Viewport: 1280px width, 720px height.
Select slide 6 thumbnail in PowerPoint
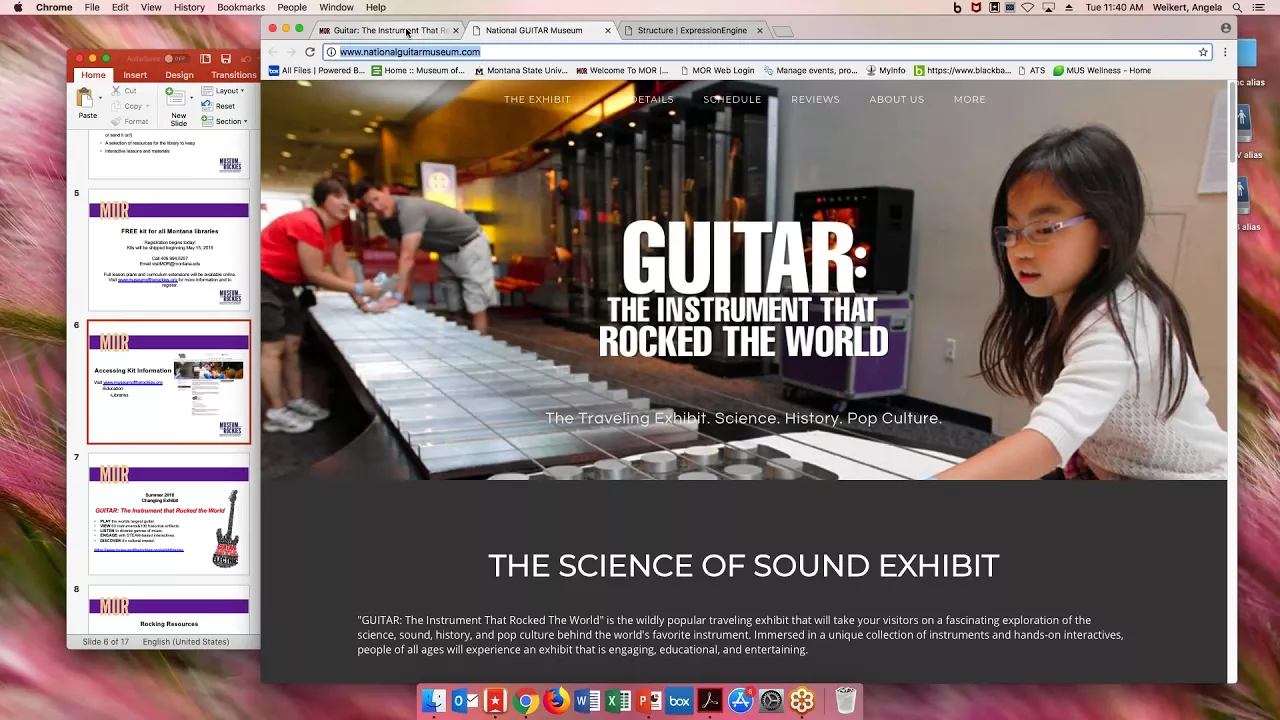pyautogui.click(x=169, y=382)
